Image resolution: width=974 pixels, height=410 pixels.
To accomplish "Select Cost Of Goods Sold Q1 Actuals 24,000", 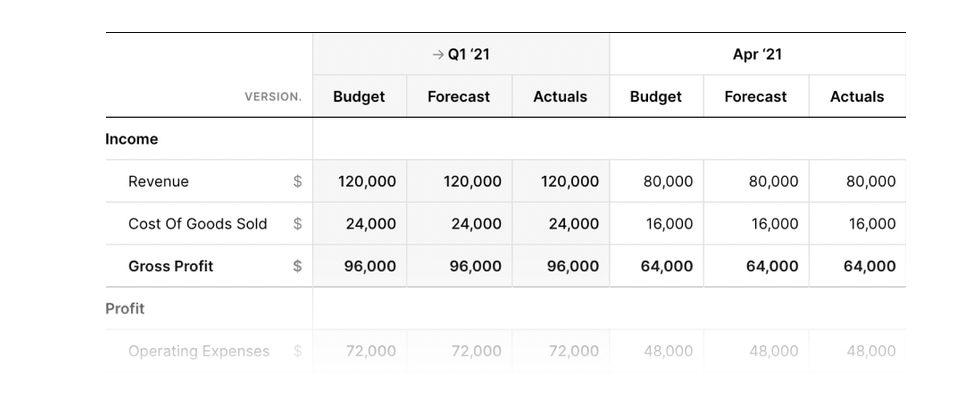I will 561,224.
